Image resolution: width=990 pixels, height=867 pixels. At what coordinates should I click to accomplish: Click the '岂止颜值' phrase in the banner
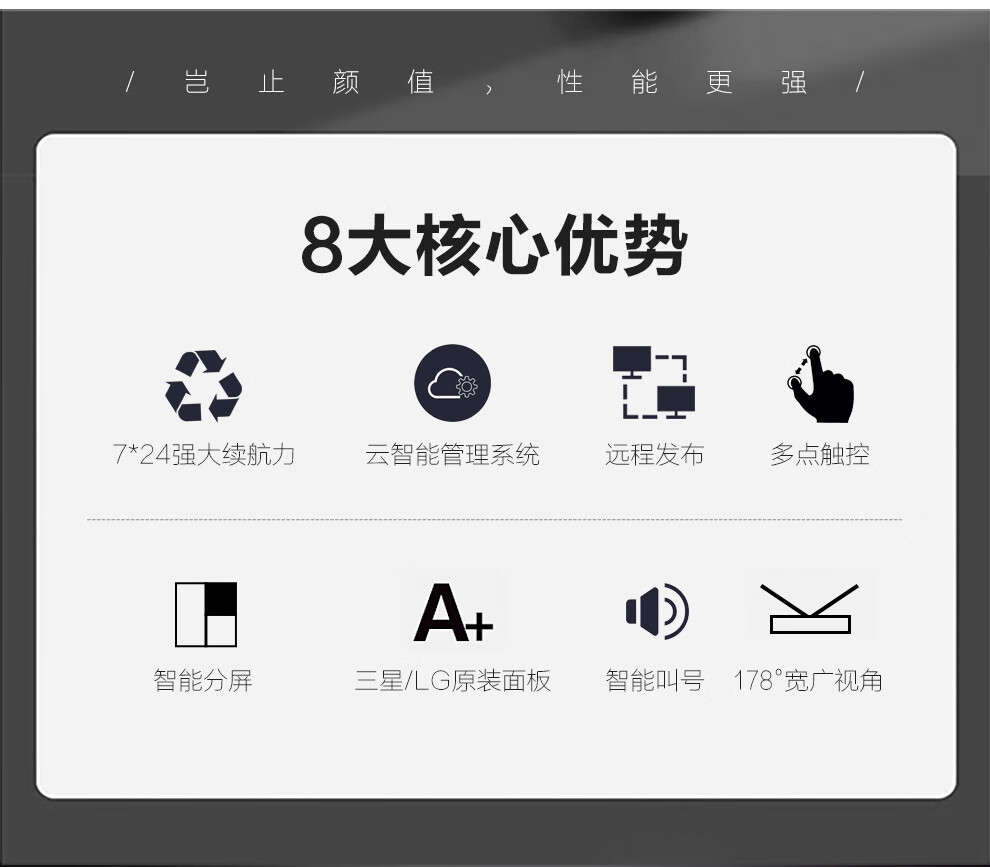click(308, 82)
